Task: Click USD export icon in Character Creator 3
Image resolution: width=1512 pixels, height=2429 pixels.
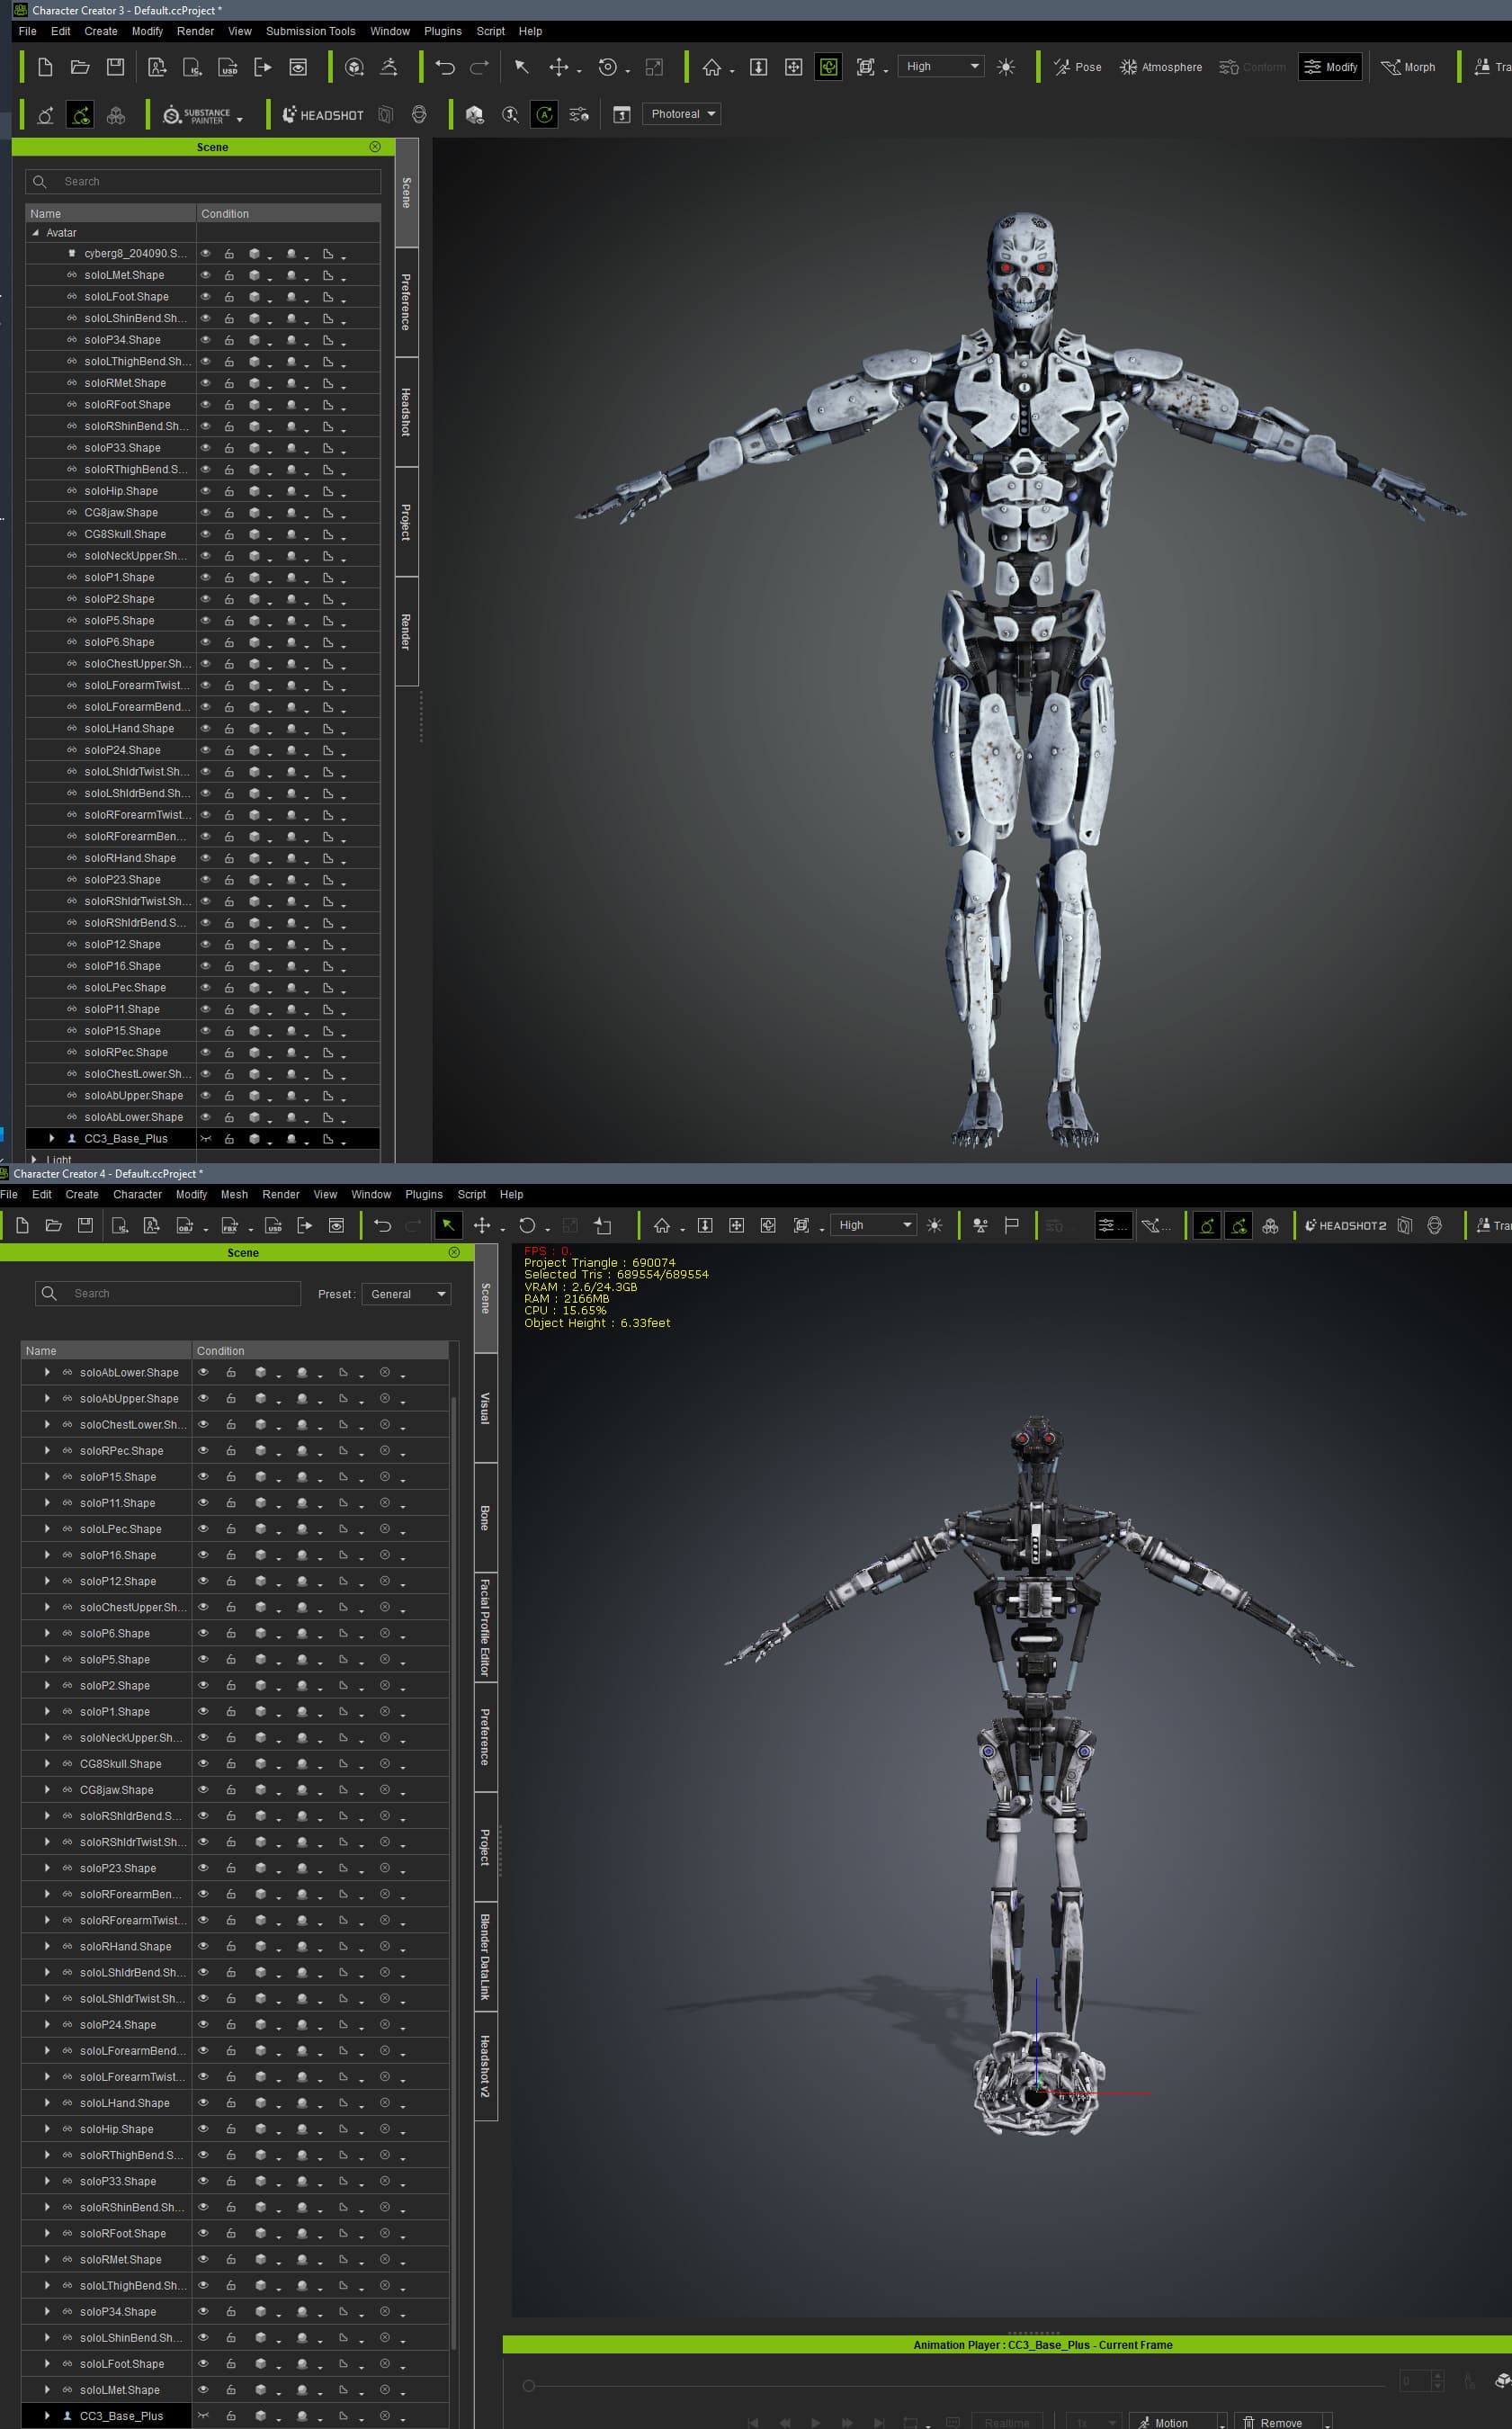Action: pyautogui.click(x=228, y=67)
